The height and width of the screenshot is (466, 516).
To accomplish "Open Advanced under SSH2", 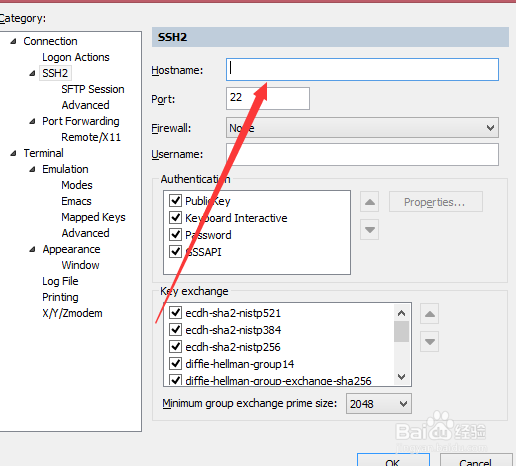I will (x=85, y=105).
